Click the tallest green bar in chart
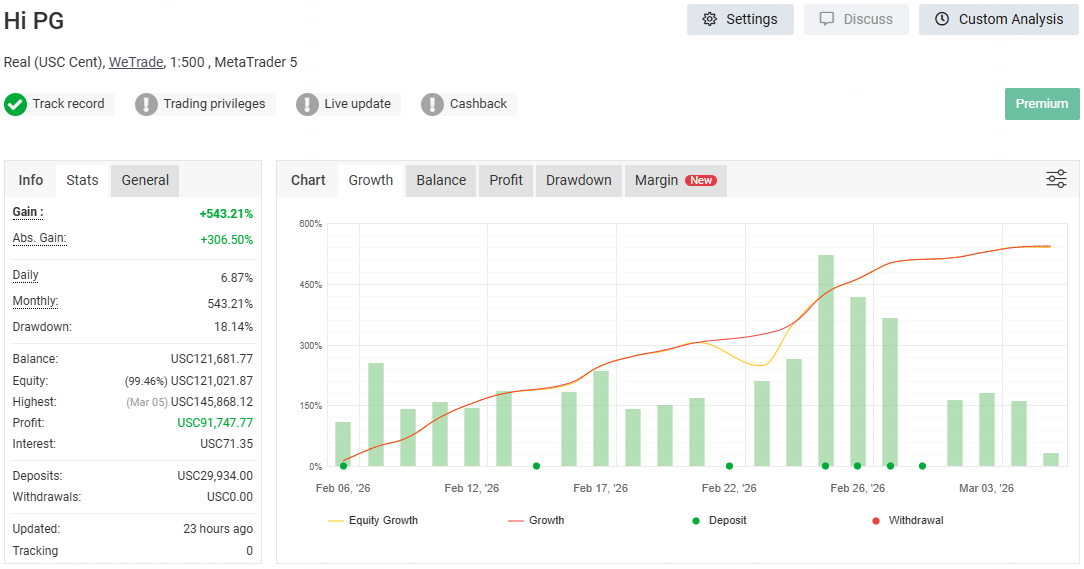 point(825,360)
